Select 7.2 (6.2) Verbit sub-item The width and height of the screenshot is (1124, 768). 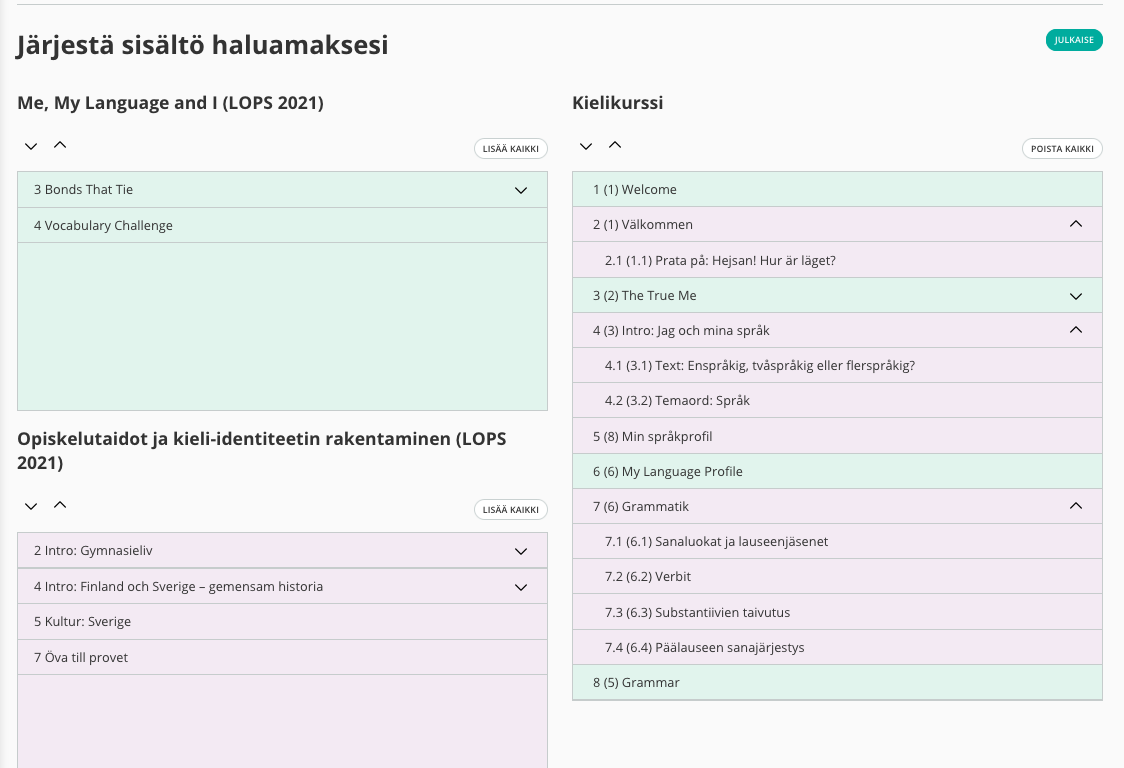point(648,577)
